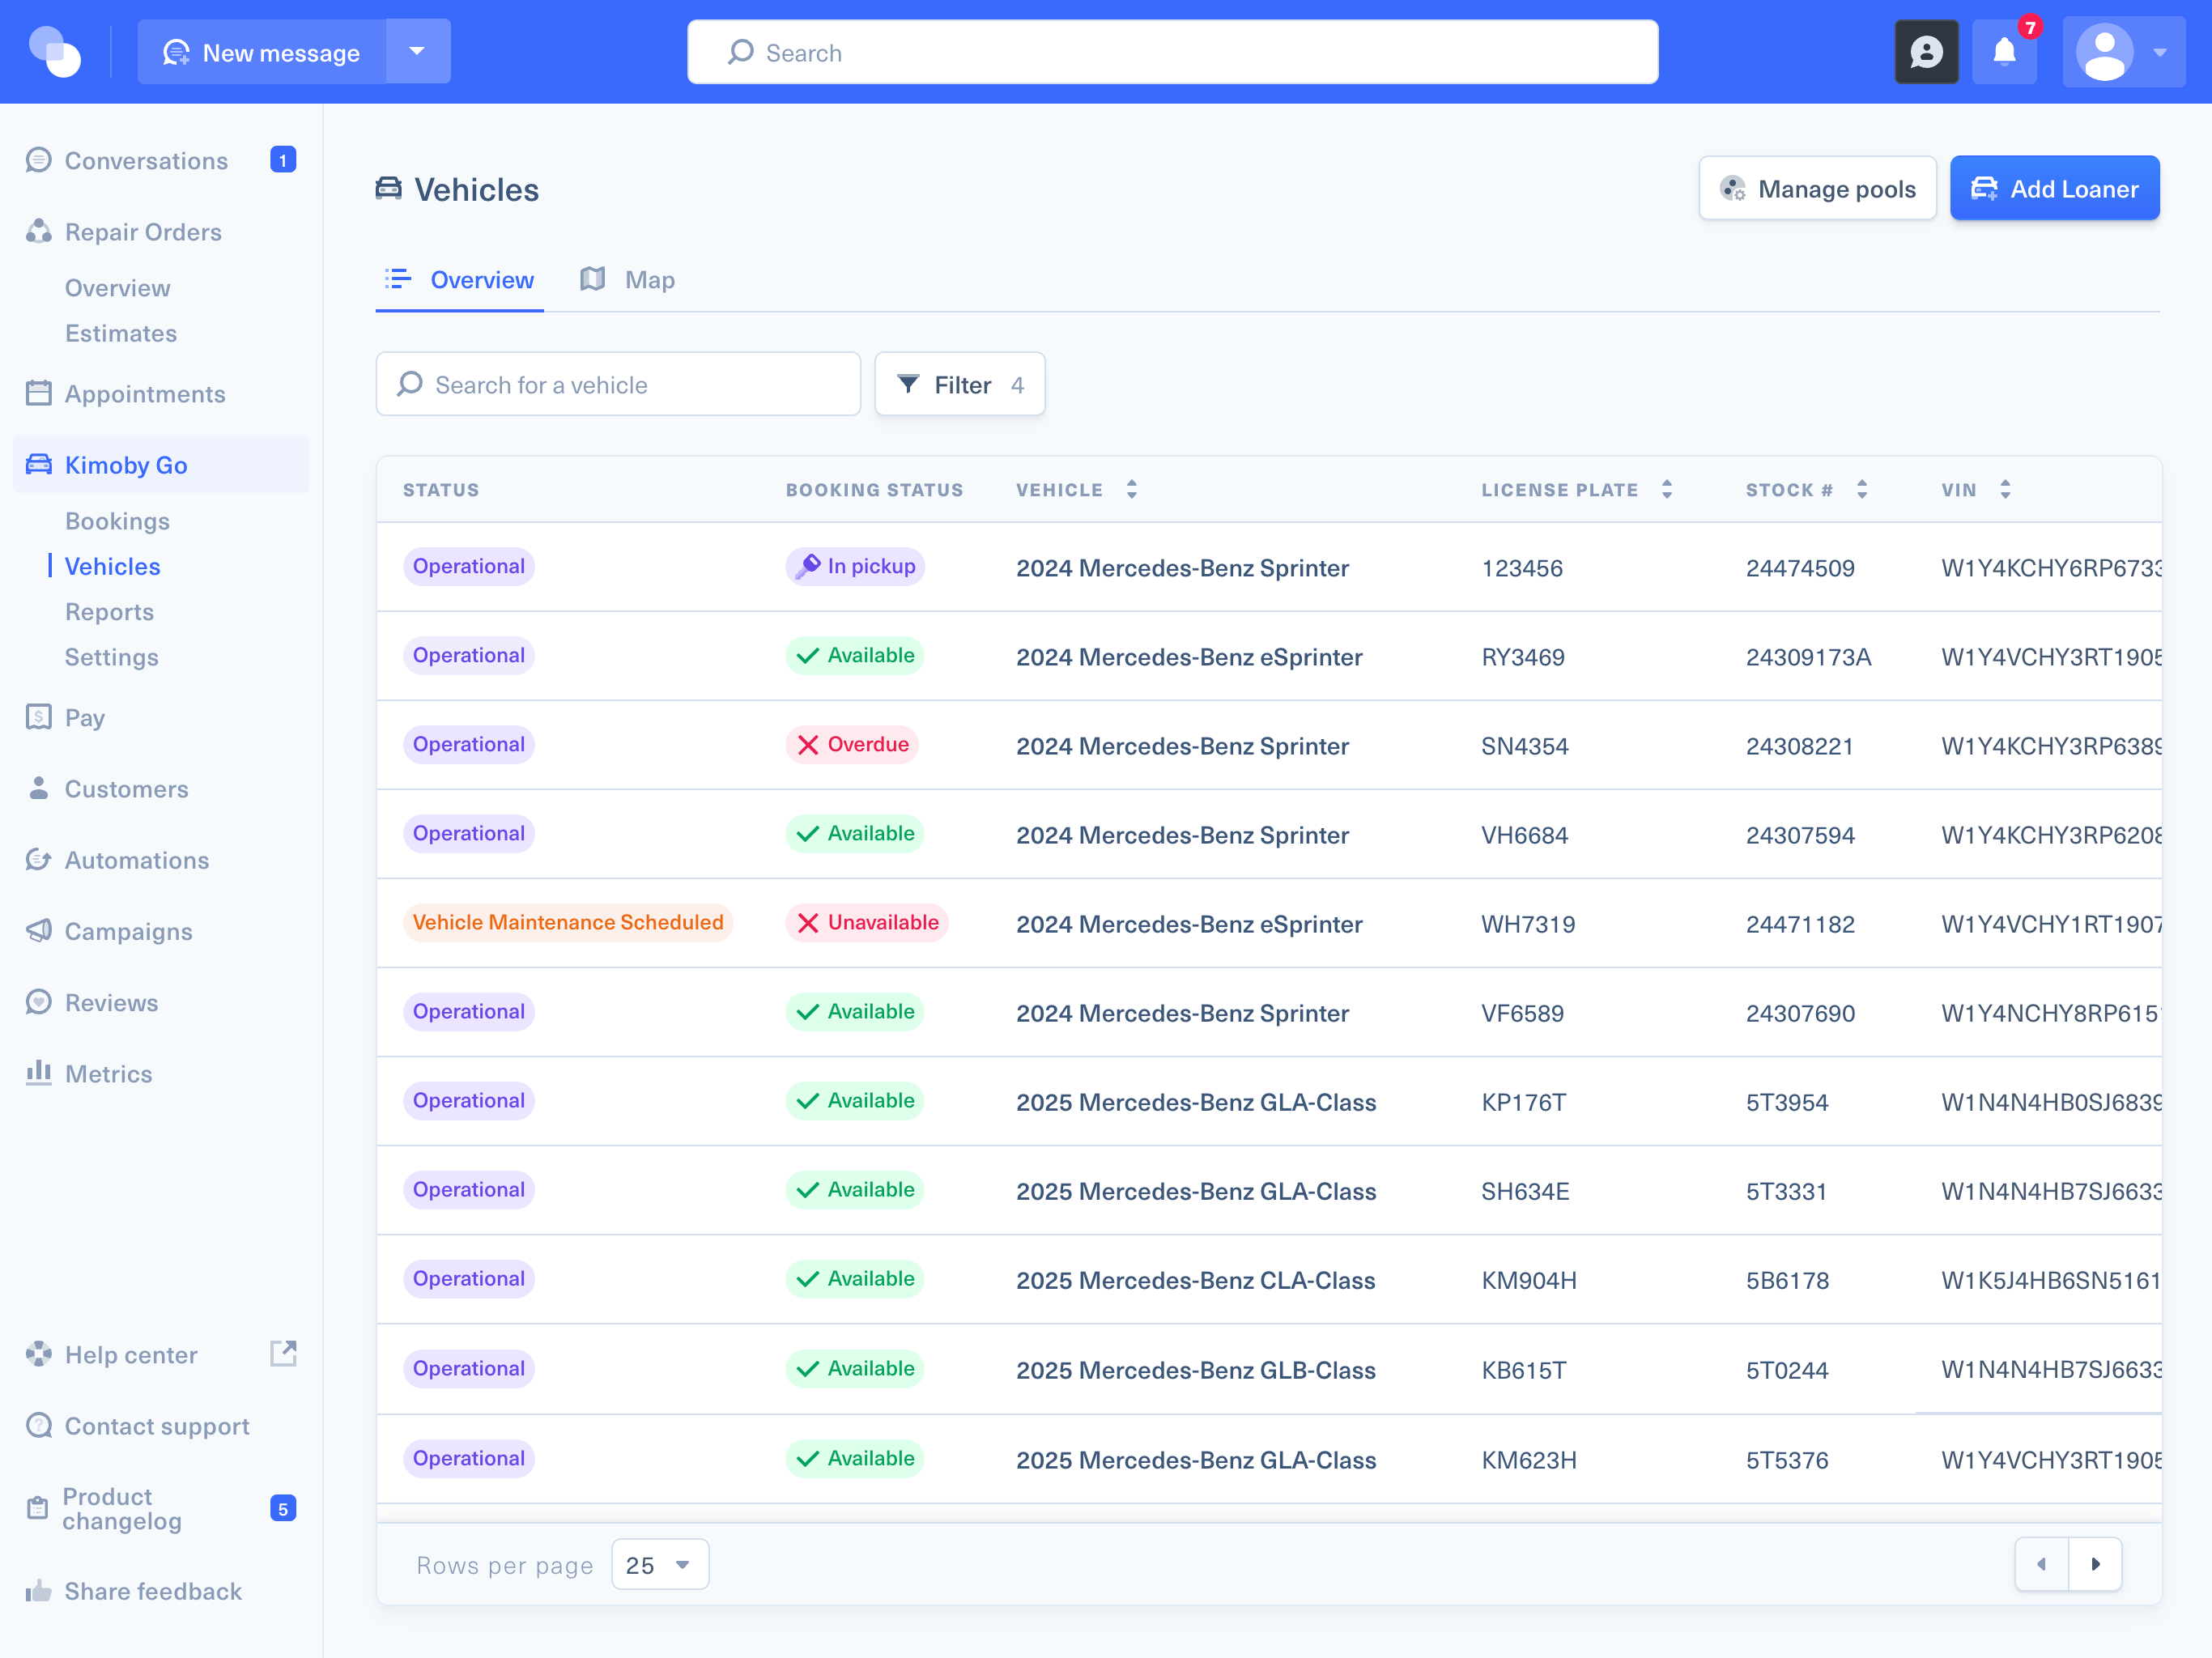Open the Help center external link icon

point(284,1354)
